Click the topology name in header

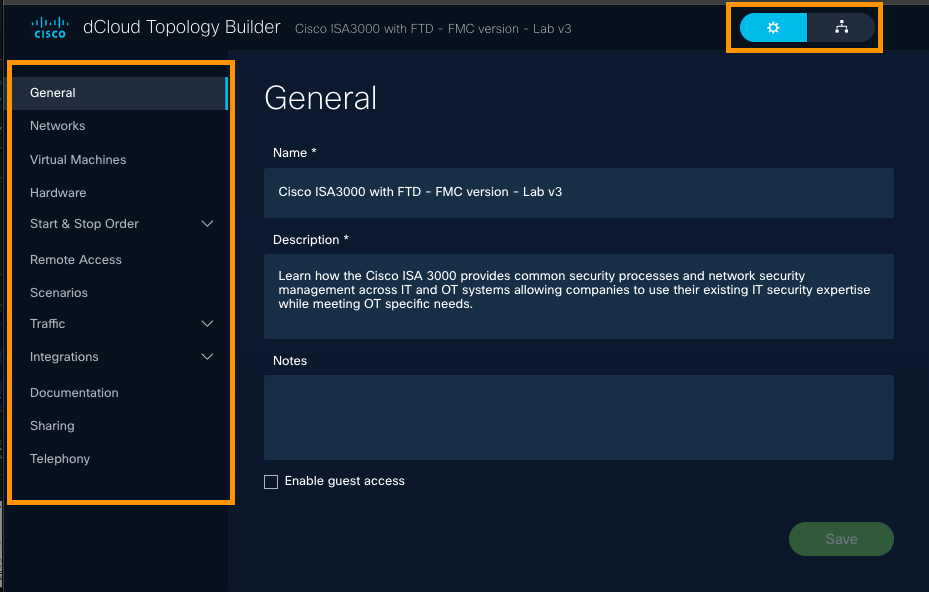pos(433,29)
